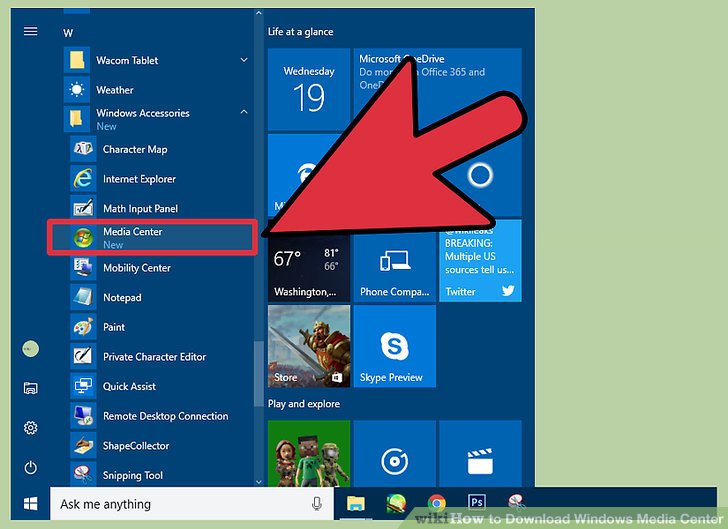Open the Store tile
Viewport: 728px width, 529px height.
309,346
